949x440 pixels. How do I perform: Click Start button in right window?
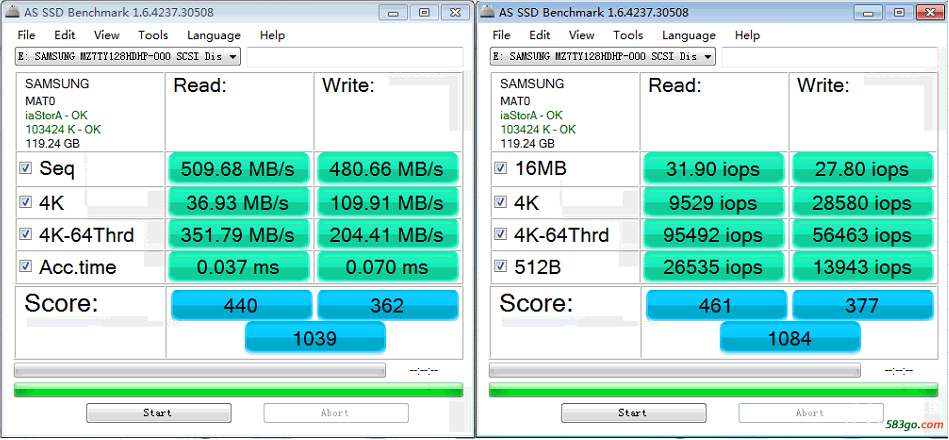click(634, 413)
